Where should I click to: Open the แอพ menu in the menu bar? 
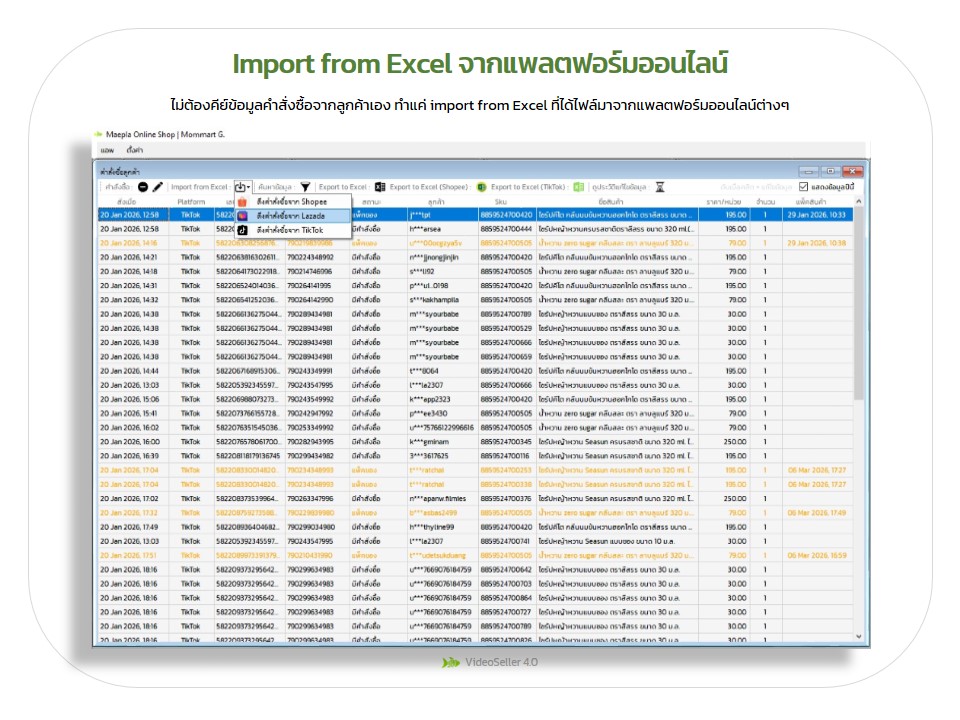(x=107, y=148)
